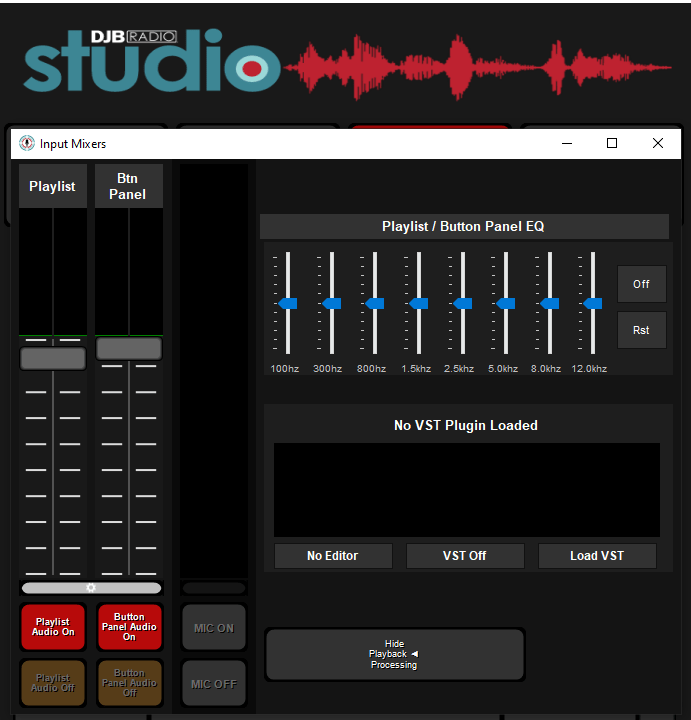Reset the EQ with Rst button
This screenshot has height=720, width=691.
pos(641,330)
